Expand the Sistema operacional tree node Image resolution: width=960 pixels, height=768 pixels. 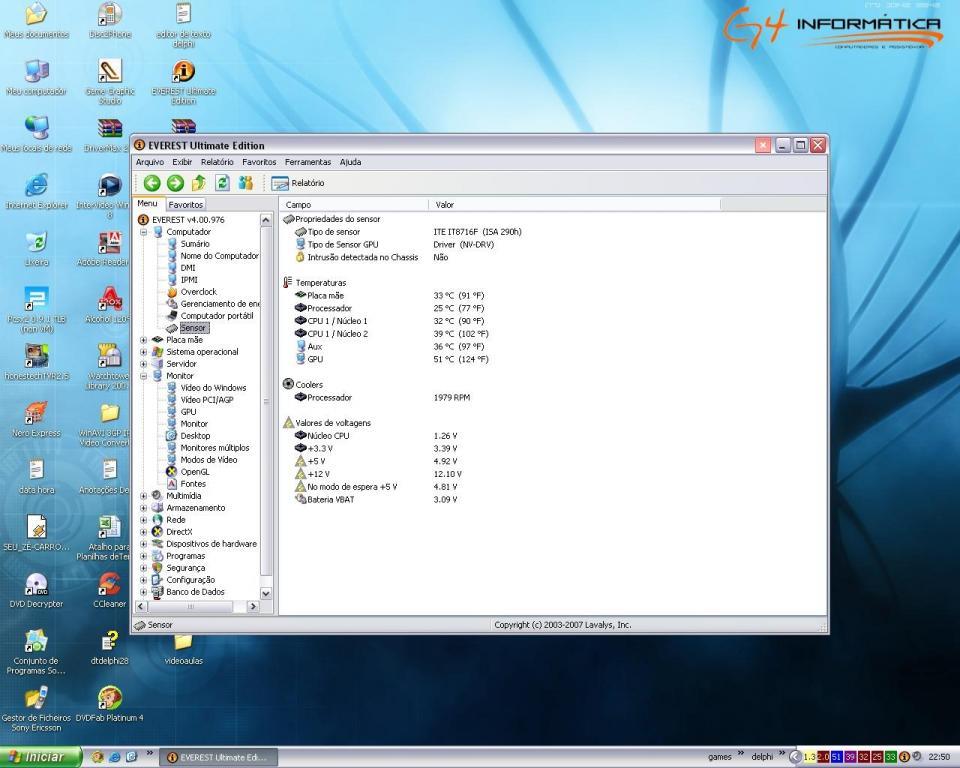point(143,352)
